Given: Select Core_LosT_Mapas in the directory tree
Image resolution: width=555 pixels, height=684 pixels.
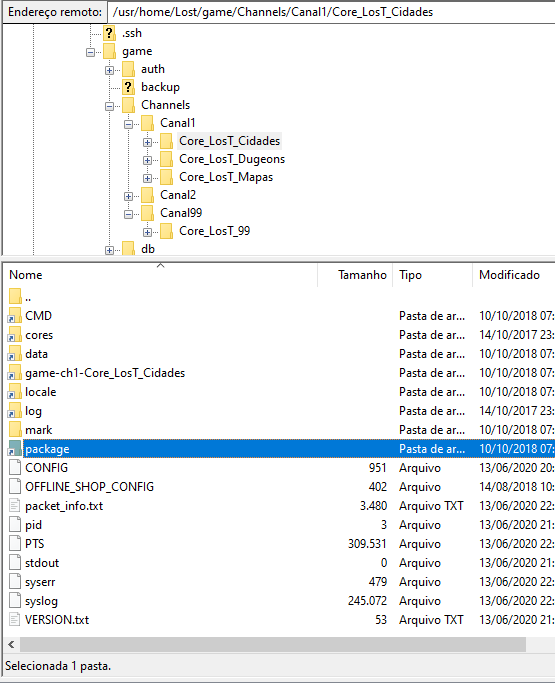Looking at the screenshot, I should (x=226, y=177).
